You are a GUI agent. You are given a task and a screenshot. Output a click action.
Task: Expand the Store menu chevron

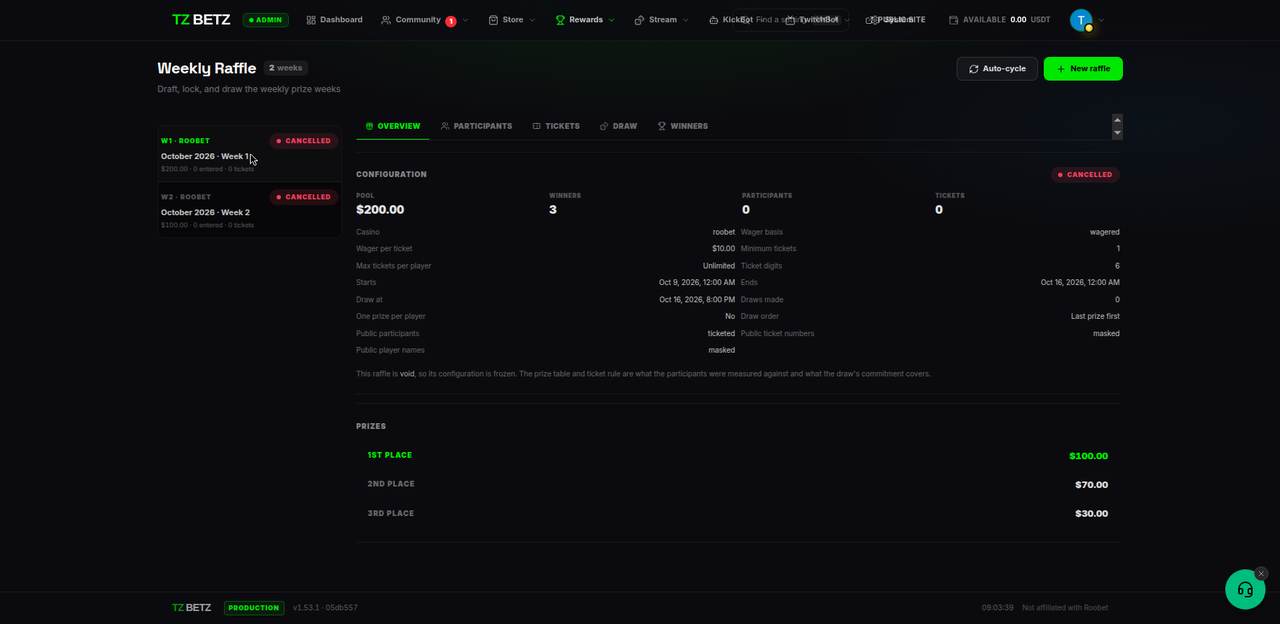point(532,20)
